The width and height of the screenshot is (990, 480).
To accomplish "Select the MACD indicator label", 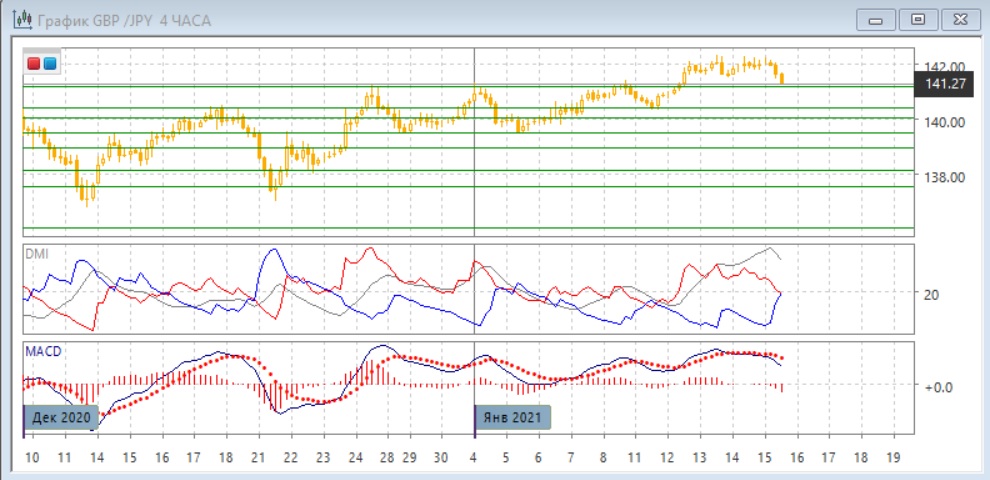I will [x=43, y=351].
